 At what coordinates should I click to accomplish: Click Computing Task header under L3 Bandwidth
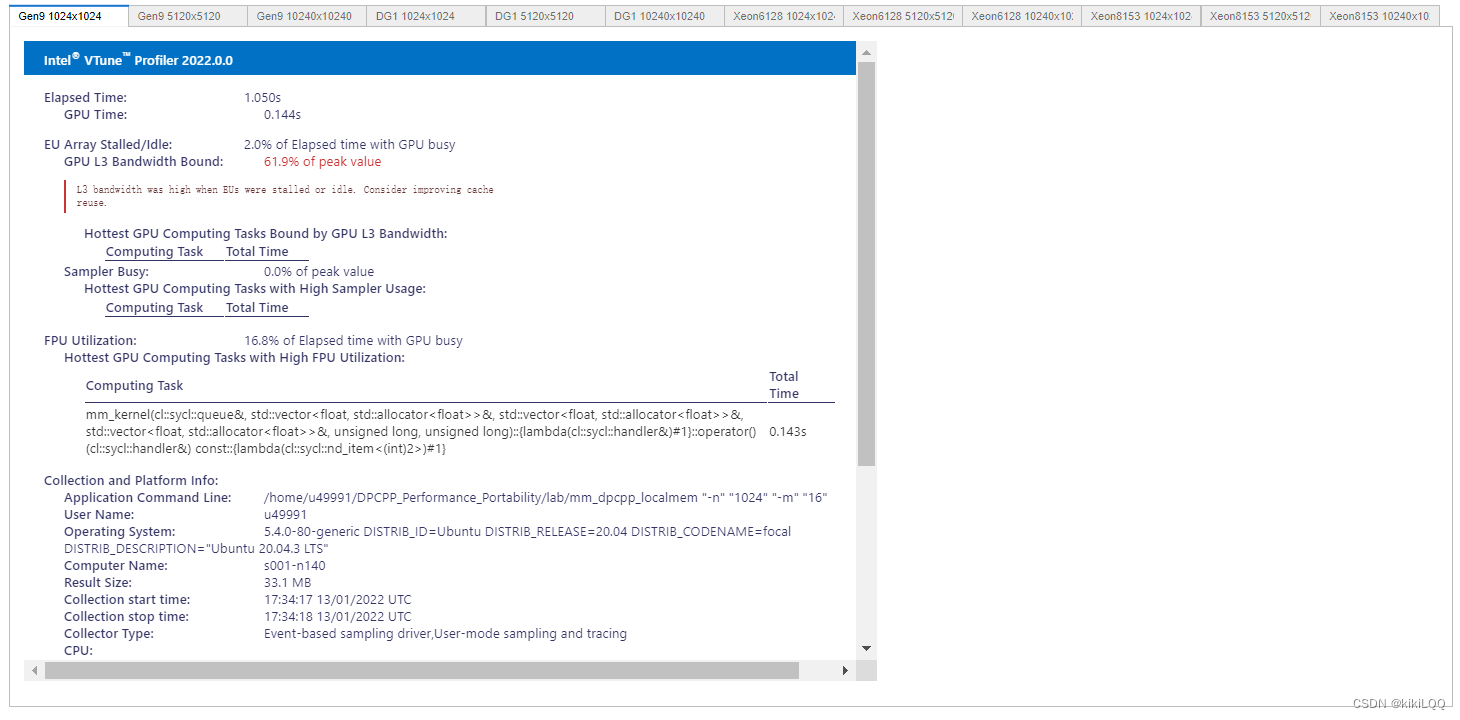154,252
